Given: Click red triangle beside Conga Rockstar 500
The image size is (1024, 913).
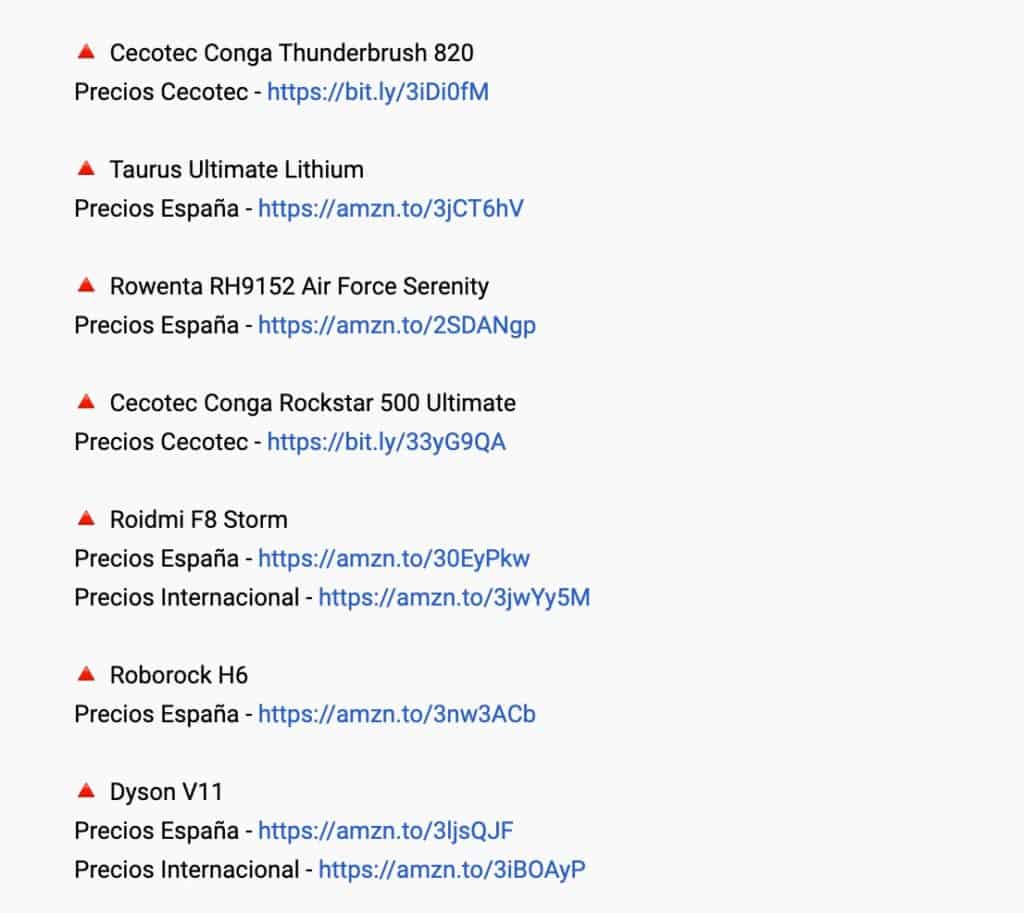Looking at the screenshot, I should pos(86,402).
